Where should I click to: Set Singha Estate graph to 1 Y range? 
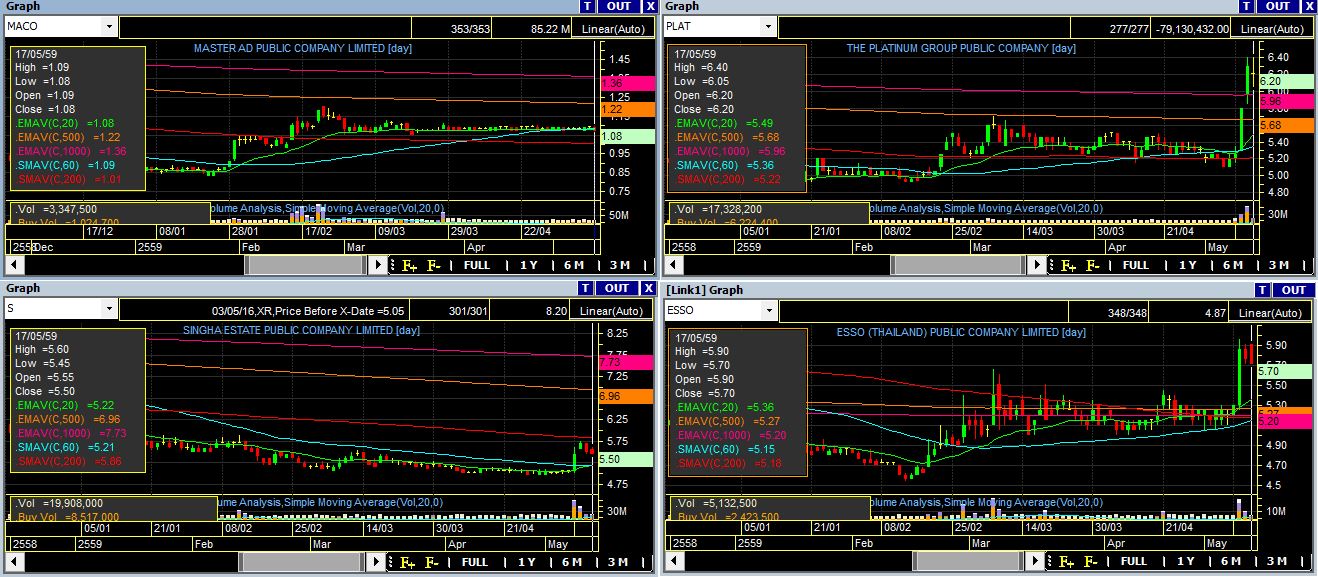528,562
